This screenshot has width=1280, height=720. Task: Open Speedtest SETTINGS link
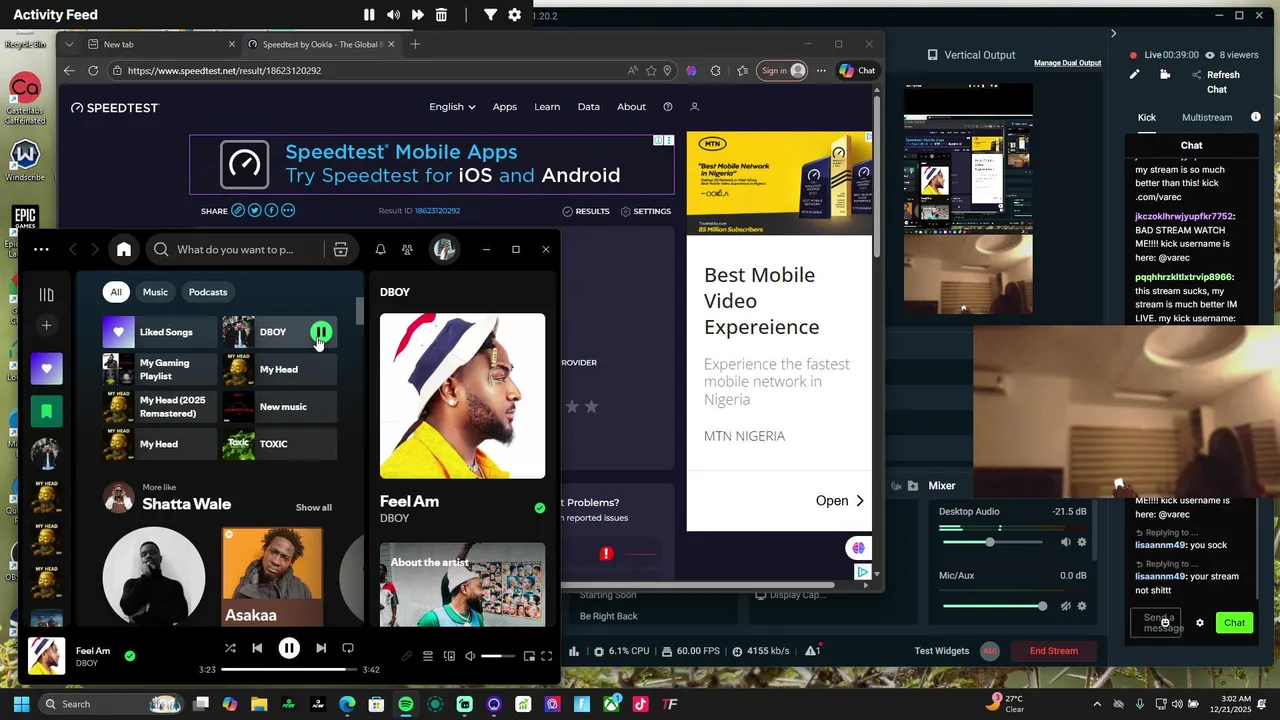pos(646,211)
